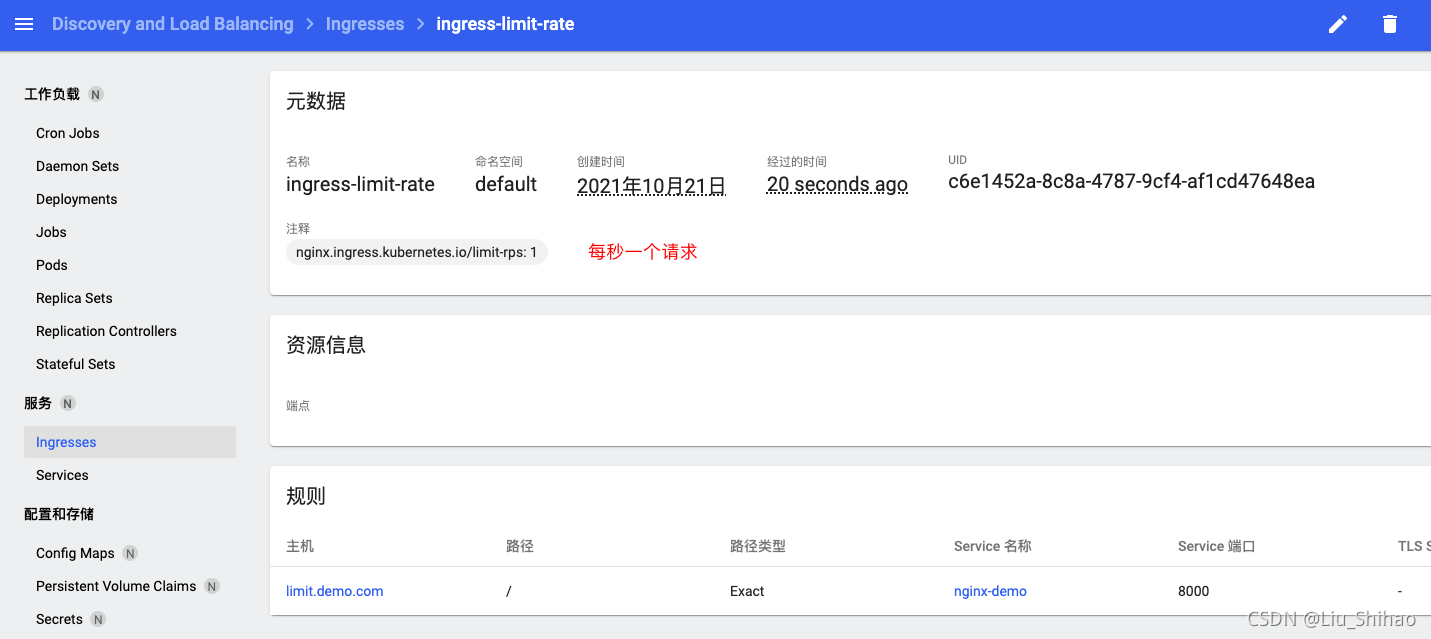Click the pencil edit resource icon

tap(1338, 24)
